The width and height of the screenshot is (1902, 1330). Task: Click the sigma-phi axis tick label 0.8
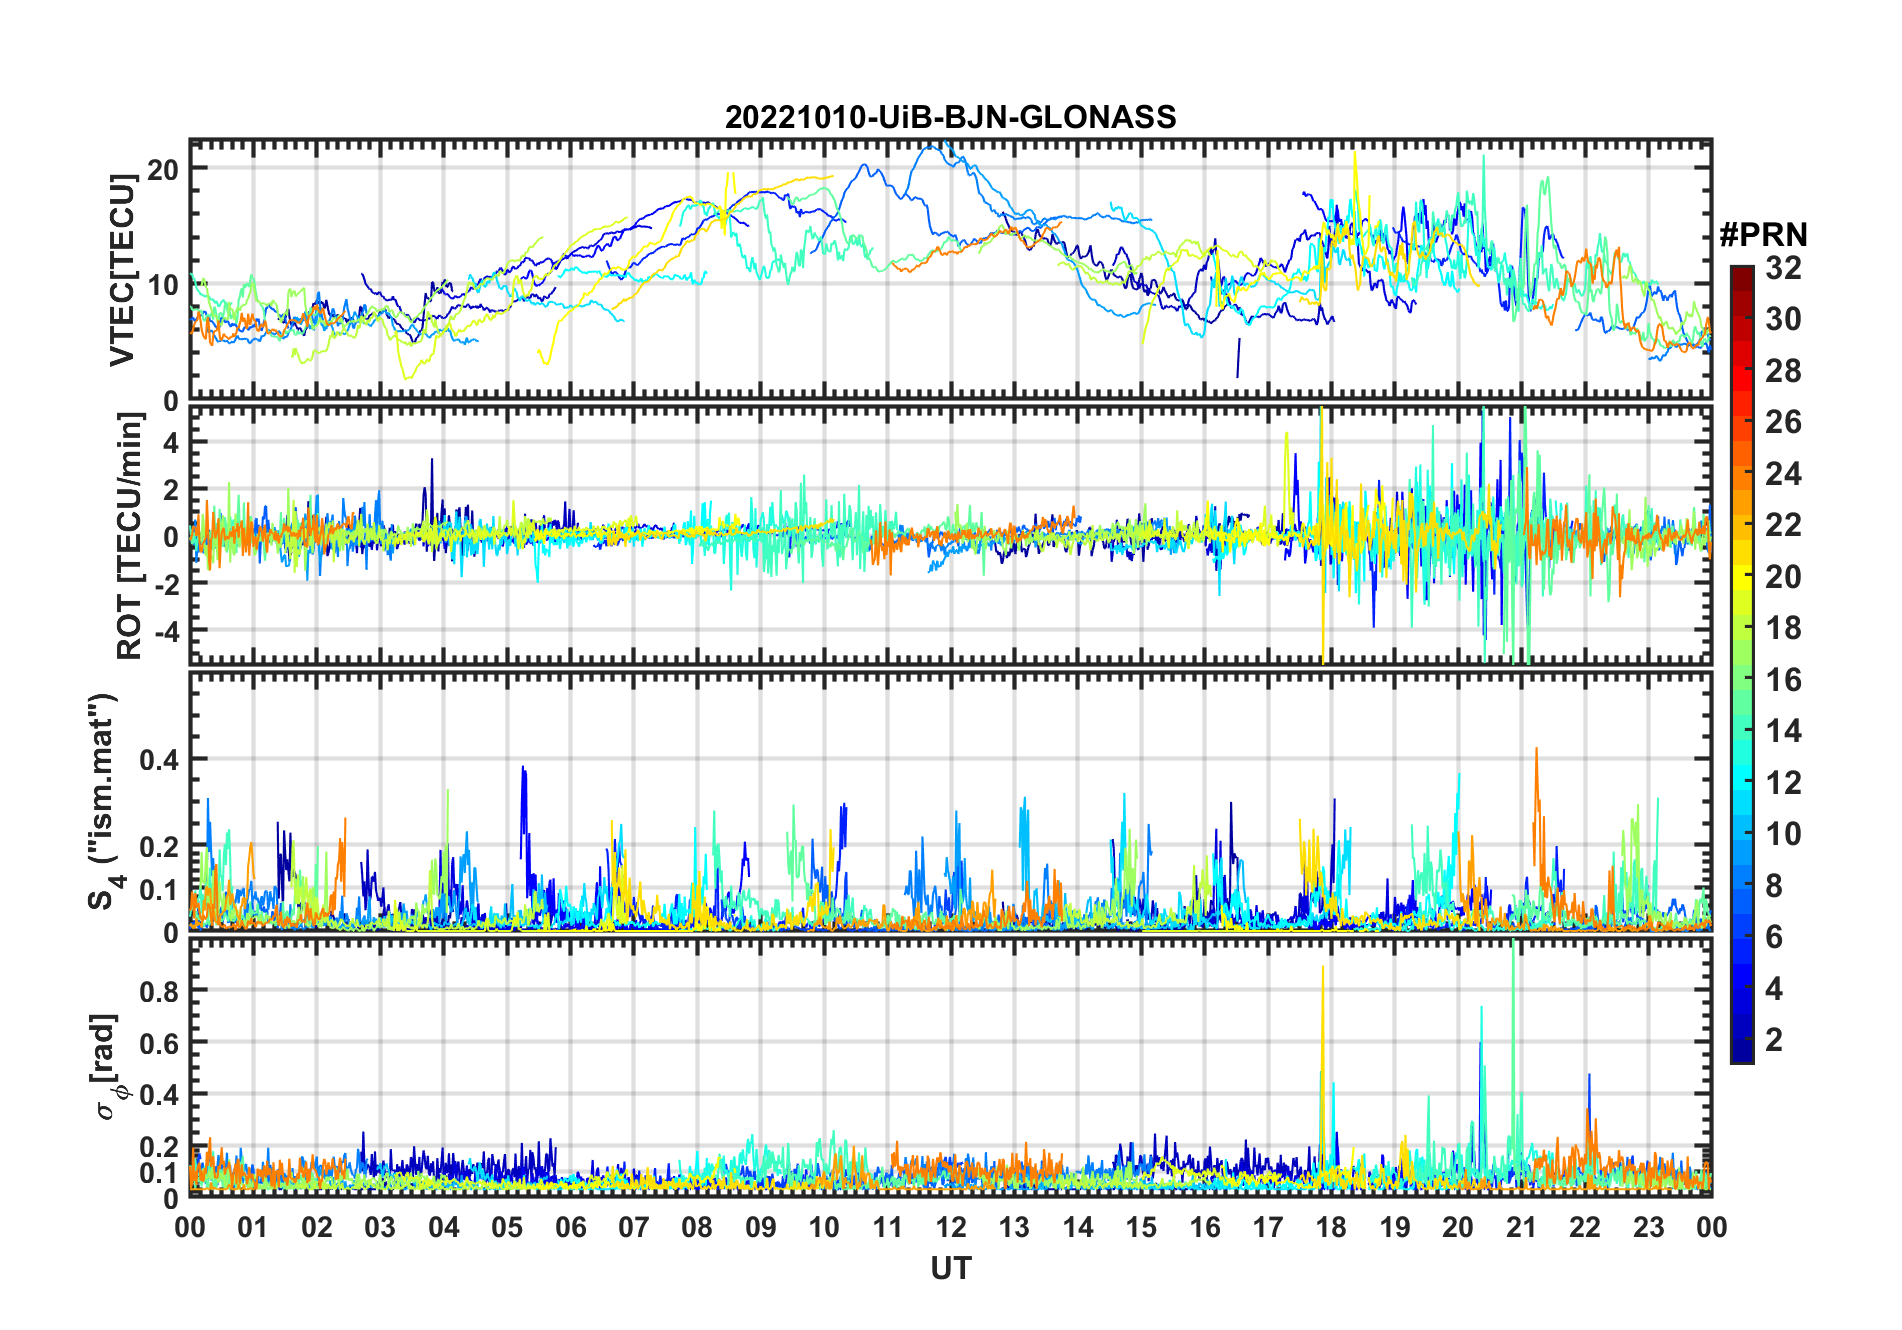coord(160,991)
